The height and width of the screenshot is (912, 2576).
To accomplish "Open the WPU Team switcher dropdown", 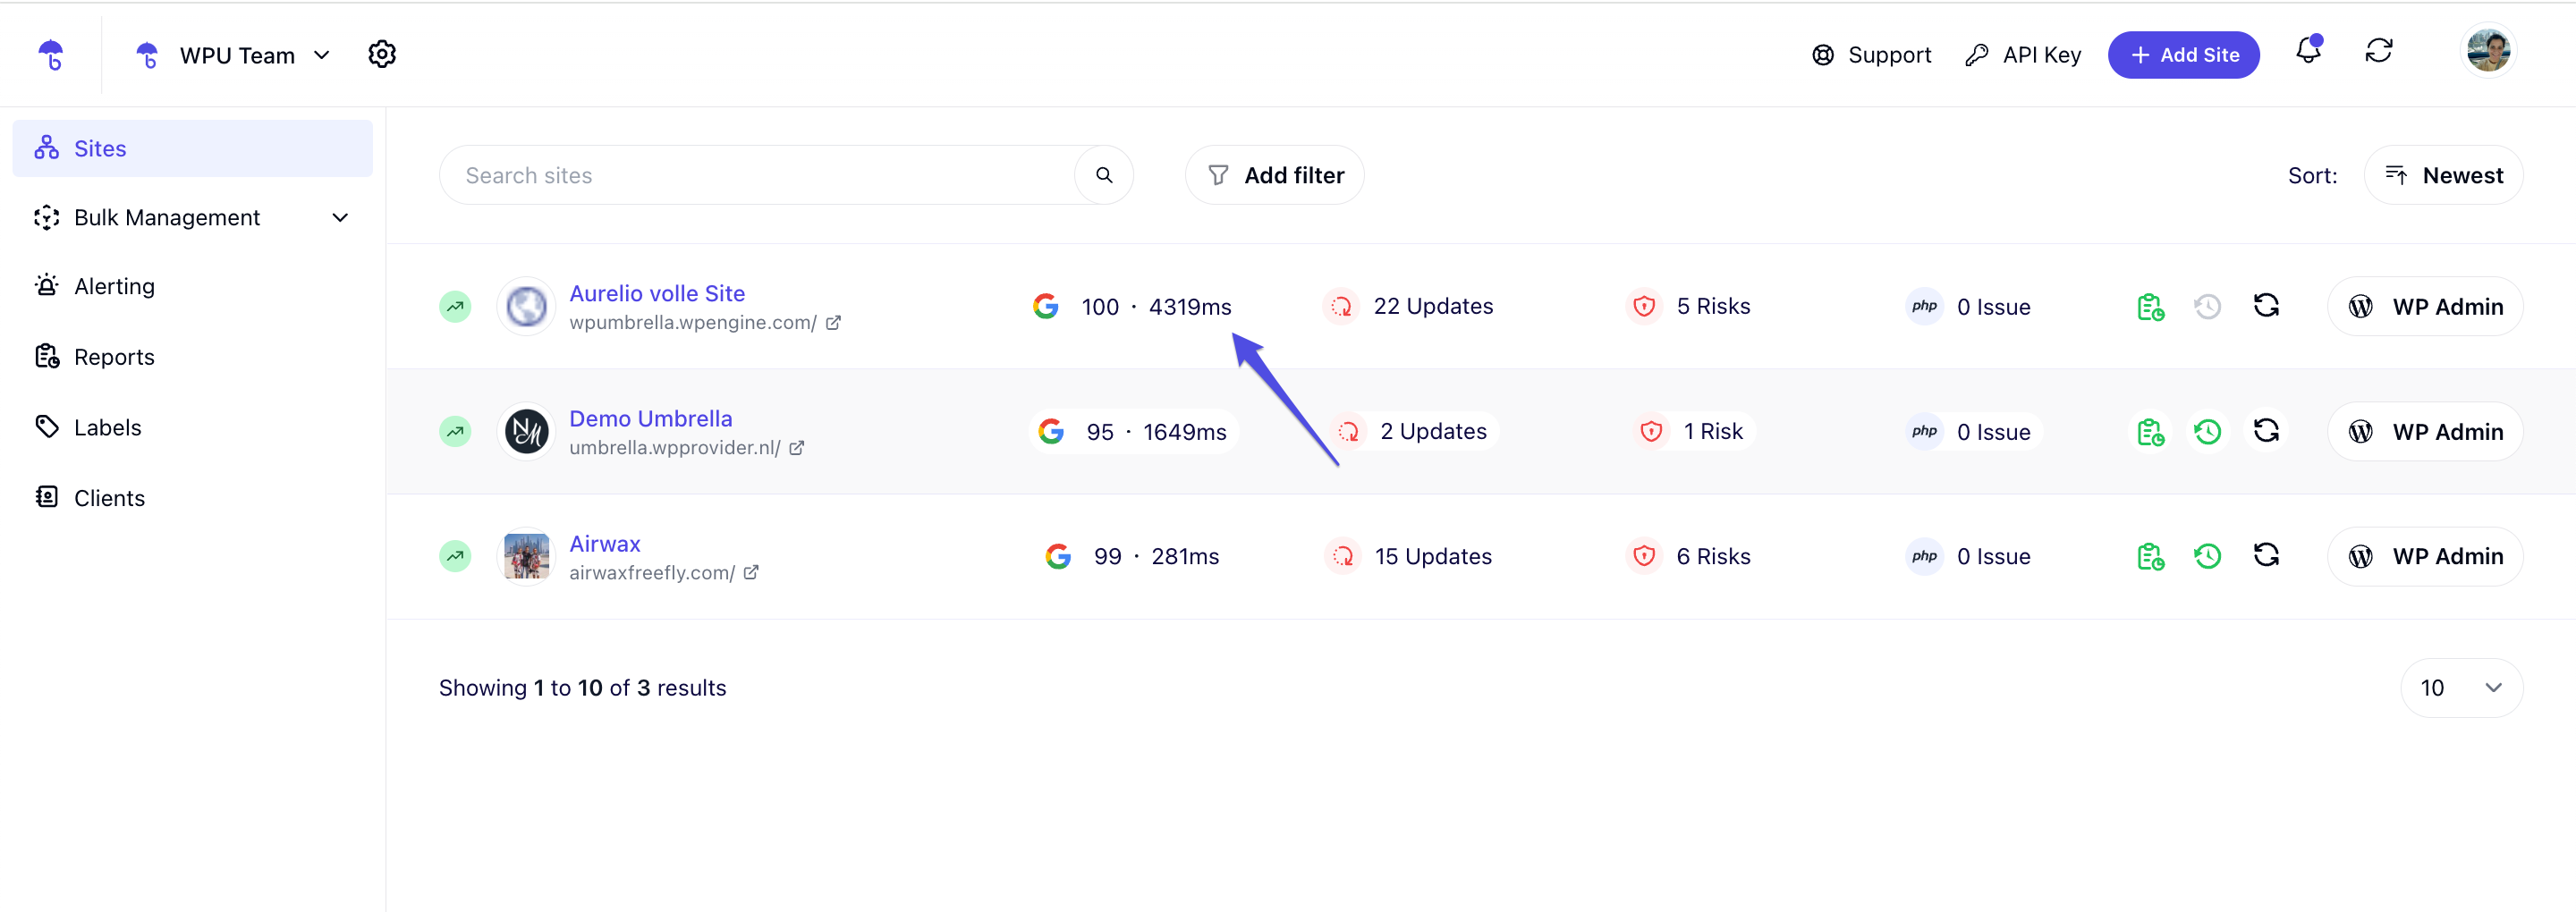I will pyautogui.click(x=232, y=55).
